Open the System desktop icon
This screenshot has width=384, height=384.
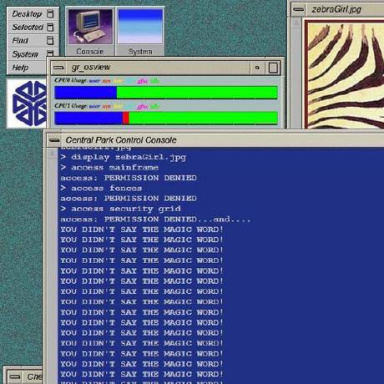point(140,32)
